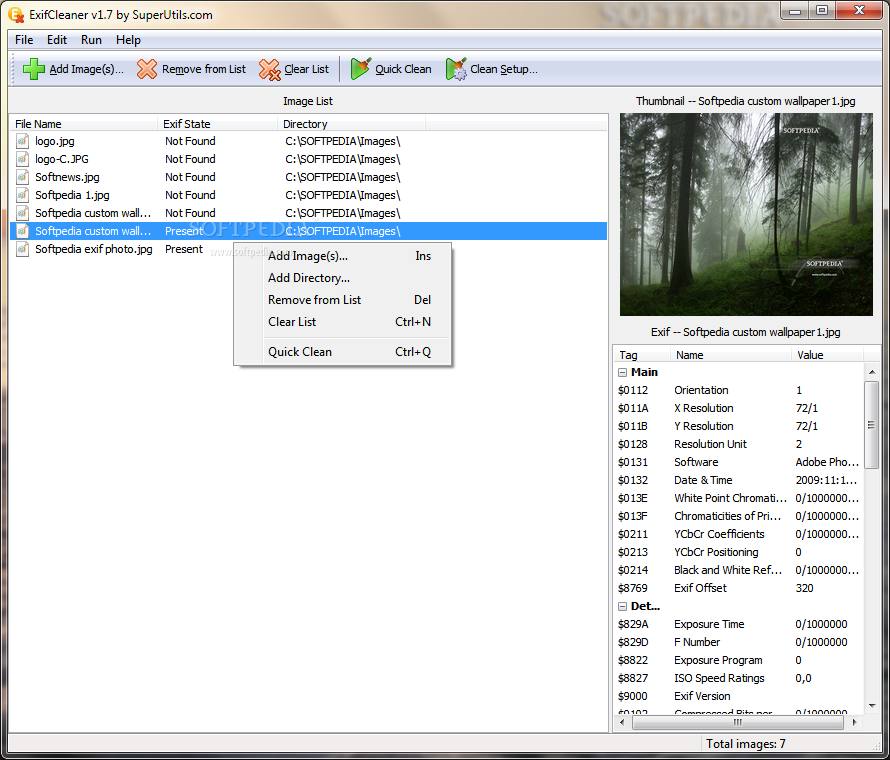This screenshot has height=760, width=890.
Task: Click the Remove from List toolbar label
Action: [204, 69]
